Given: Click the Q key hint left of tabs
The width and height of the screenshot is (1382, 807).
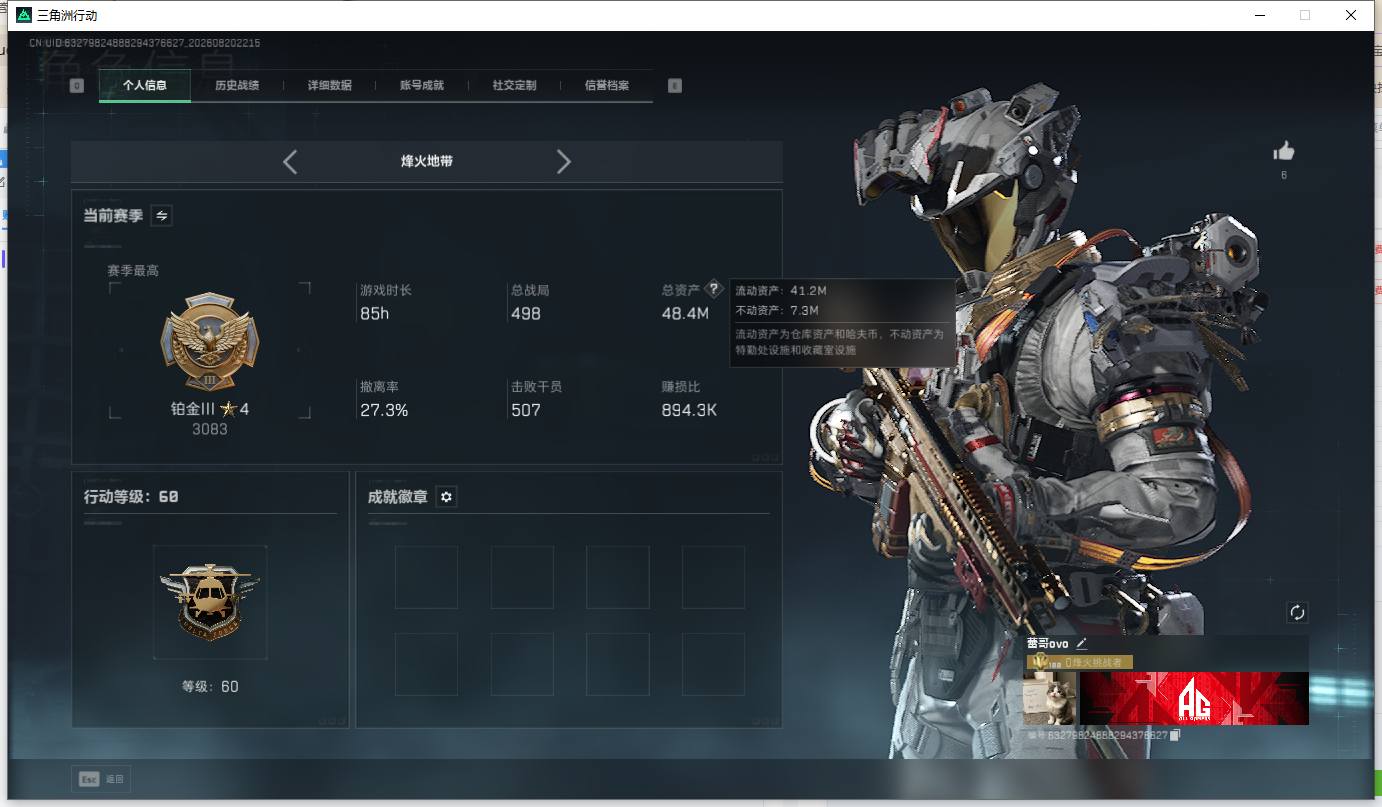Looking at the screenshot, I should (x=77, y=86).
